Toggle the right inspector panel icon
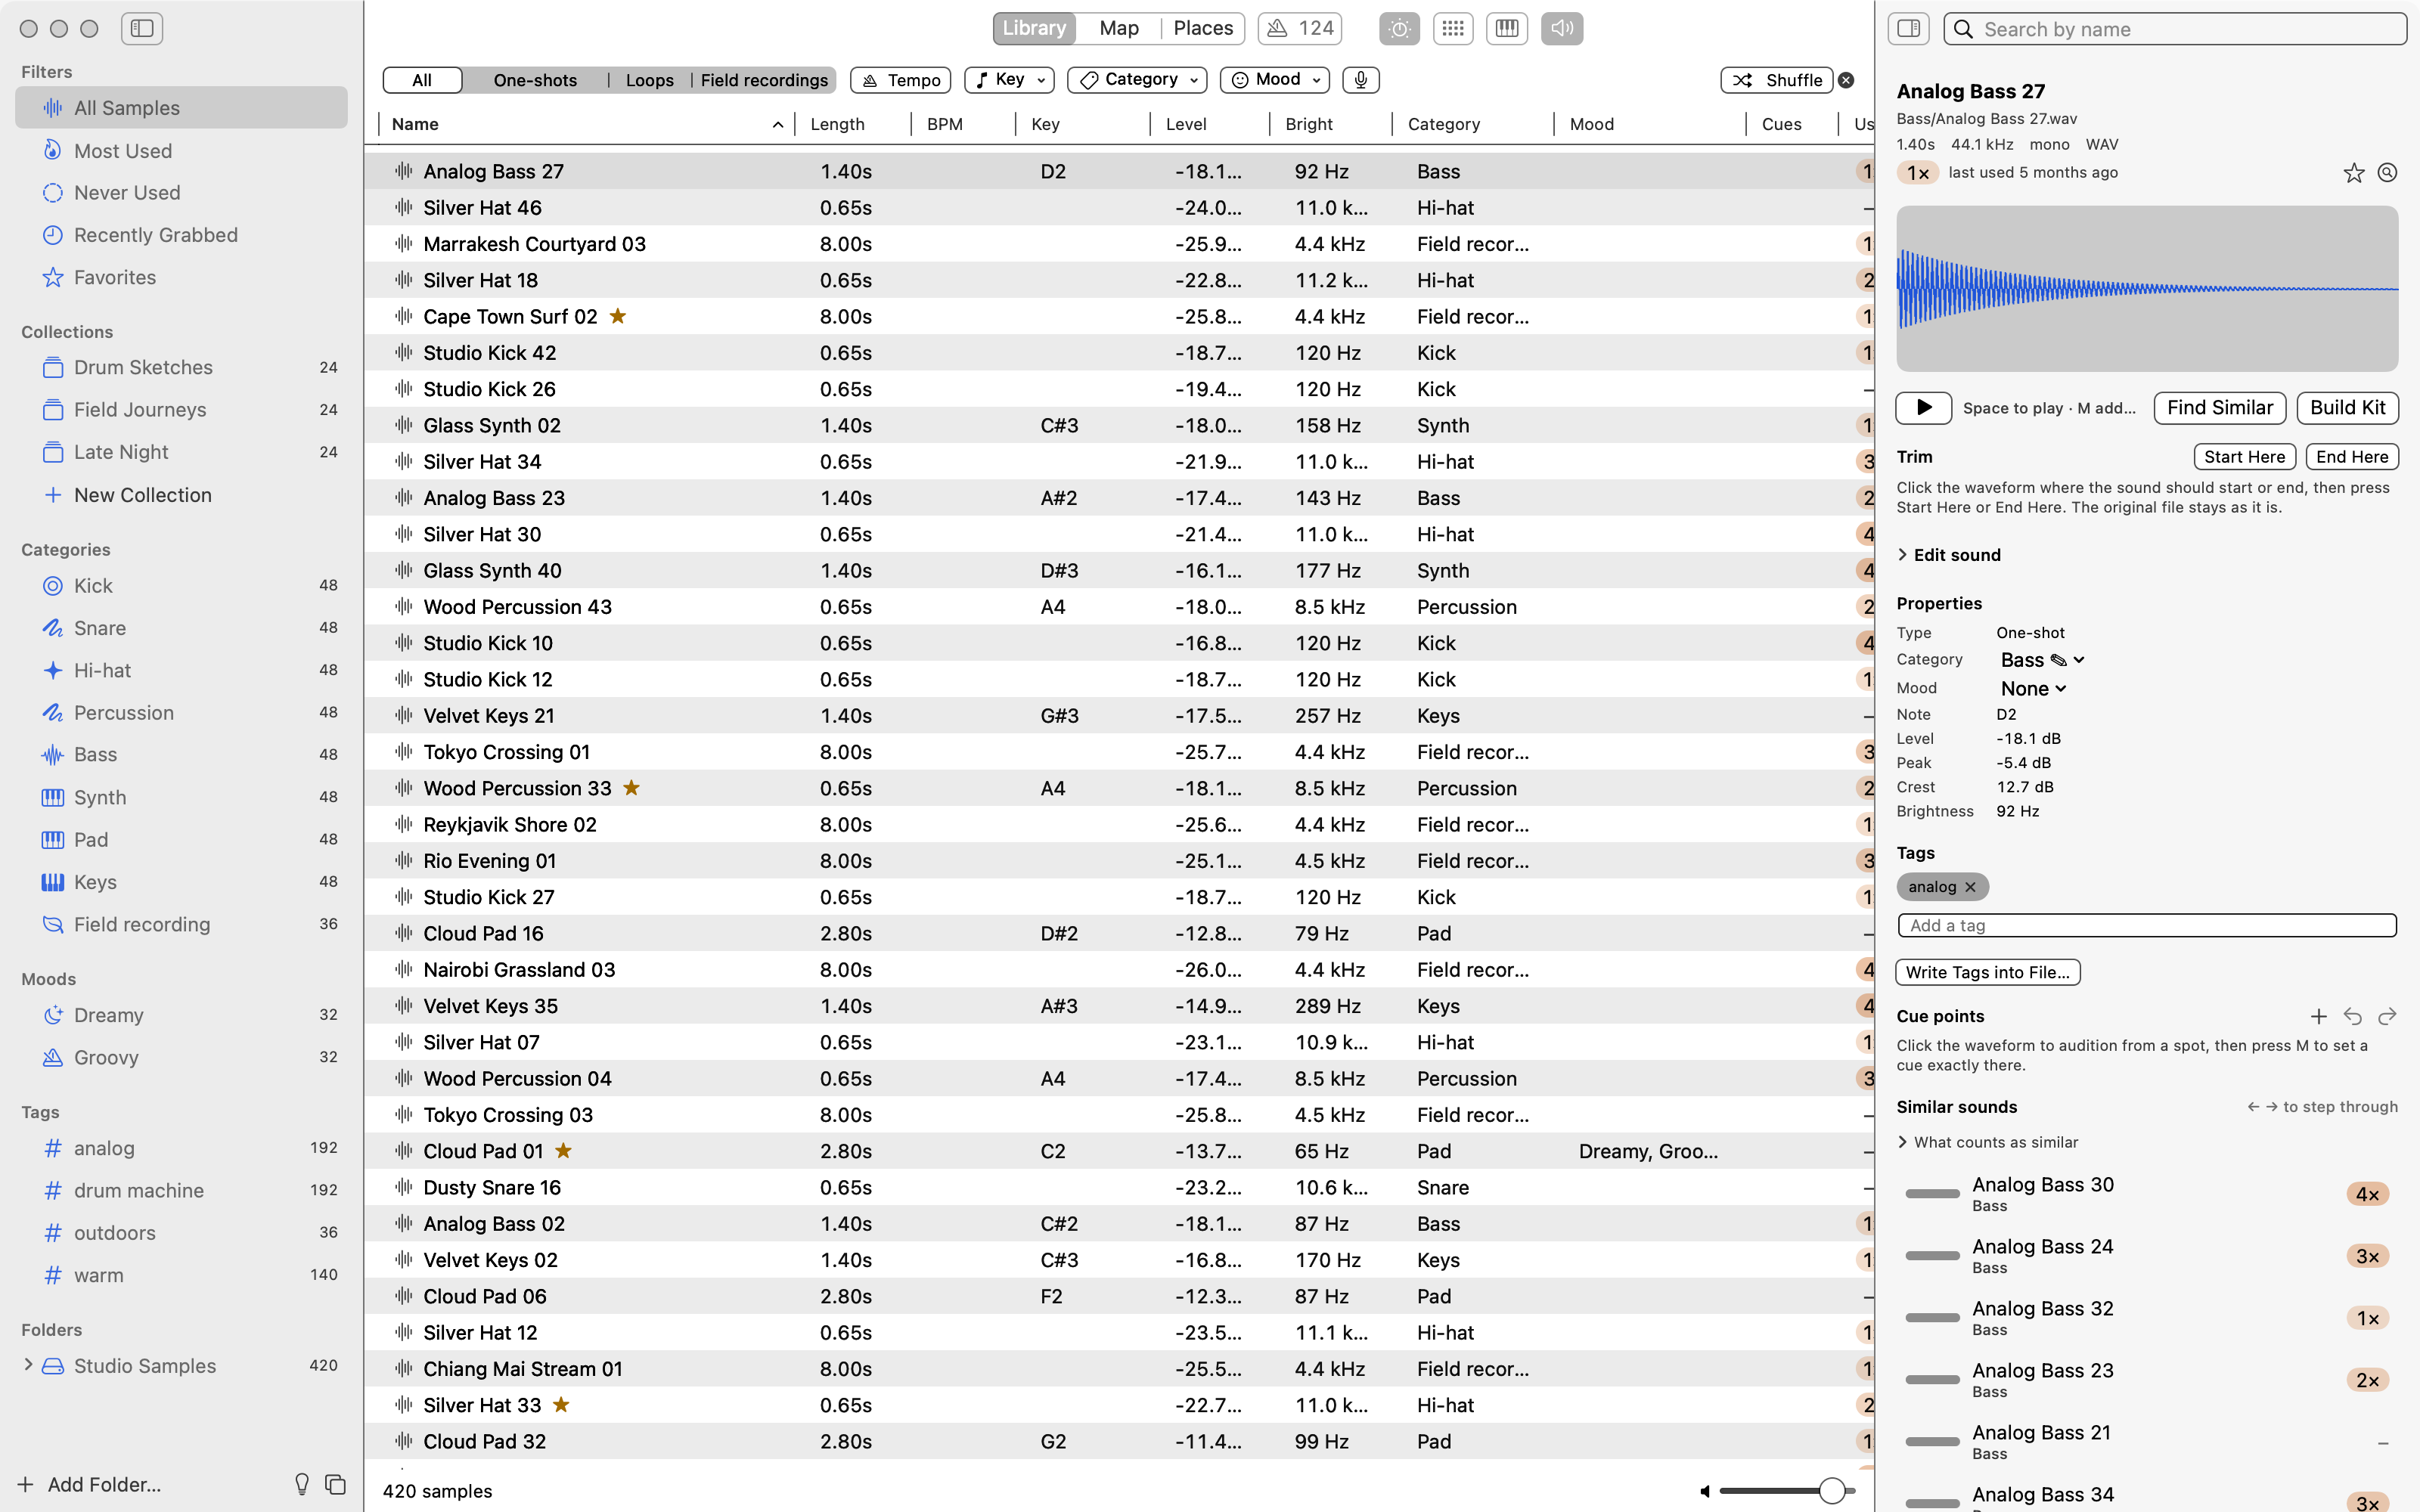 (1908, 29)
